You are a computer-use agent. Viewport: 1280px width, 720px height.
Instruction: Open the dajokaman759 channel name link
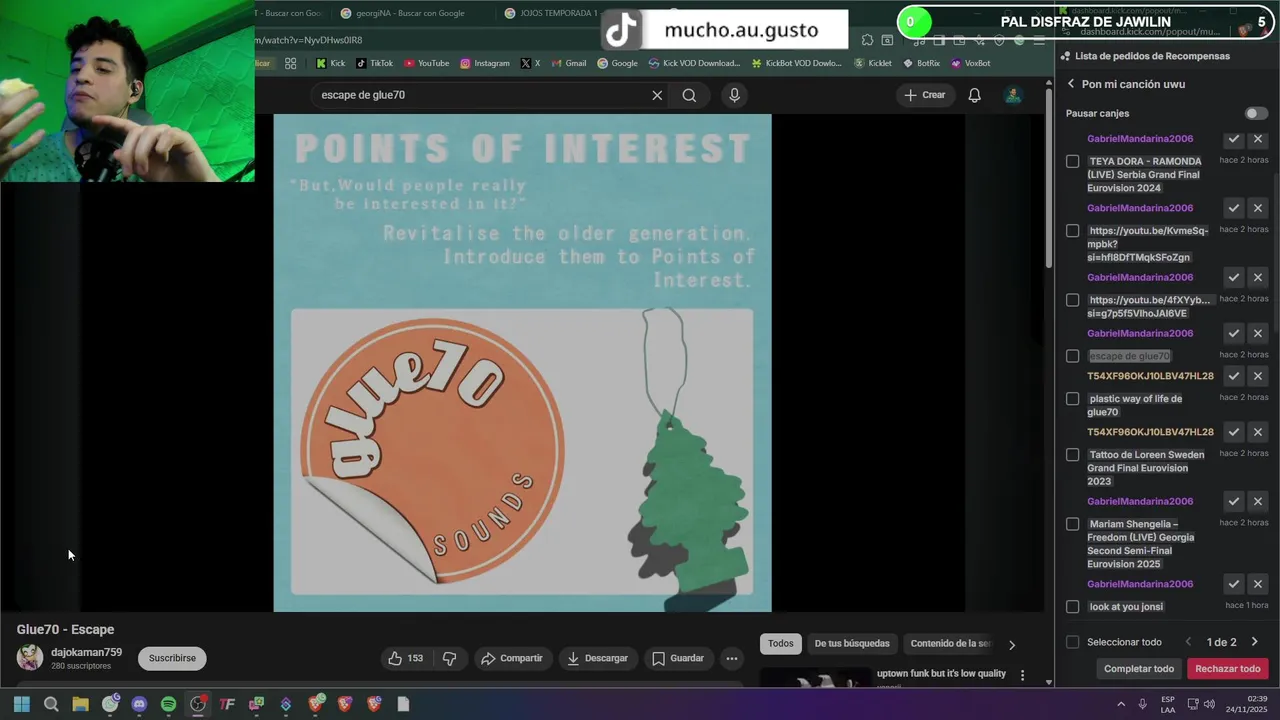(86, 652)
